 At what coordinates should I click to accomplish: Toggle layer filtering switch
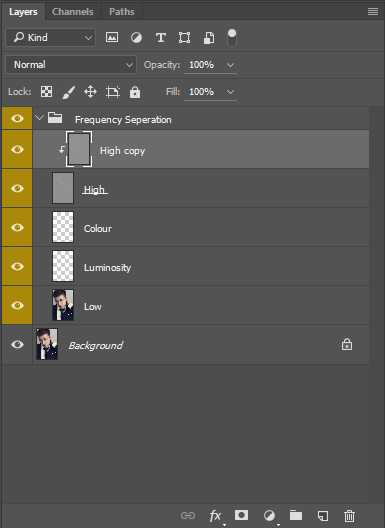pos(232,38)
